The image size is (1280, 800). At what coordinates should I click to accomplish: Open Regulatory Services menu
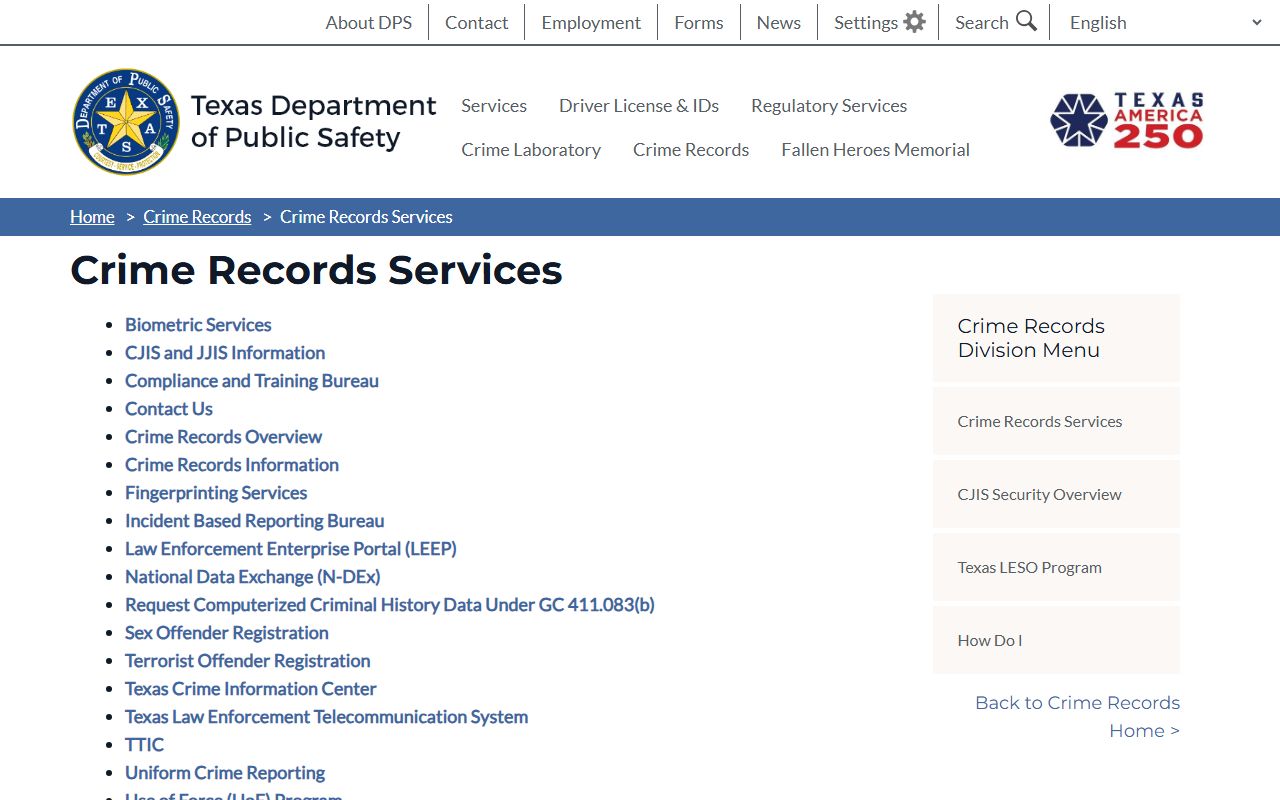click(x=829, y=105)
